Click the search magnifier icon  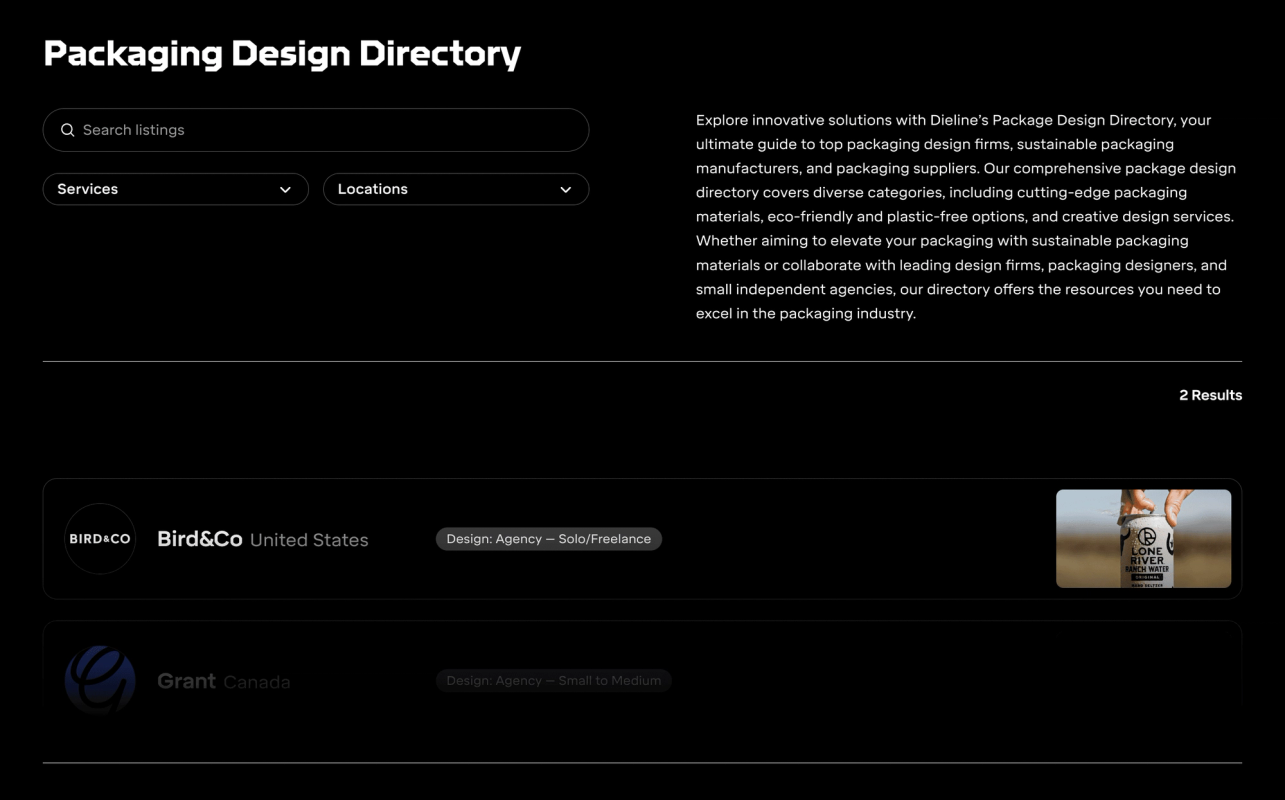(x=68, y=130)
